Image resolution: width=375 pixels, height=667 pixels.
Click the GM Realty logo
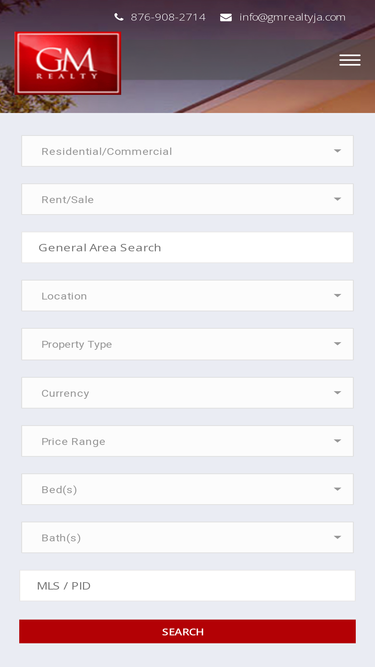click(x=68, y=63)
